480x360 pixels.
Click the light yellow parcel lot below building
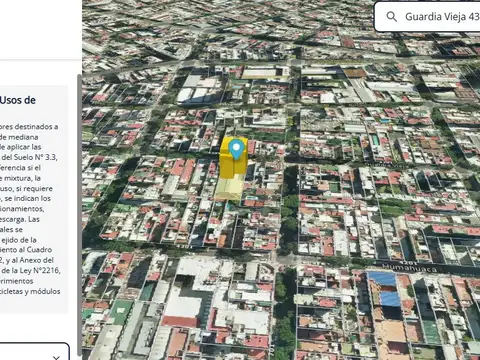[229, 188]
